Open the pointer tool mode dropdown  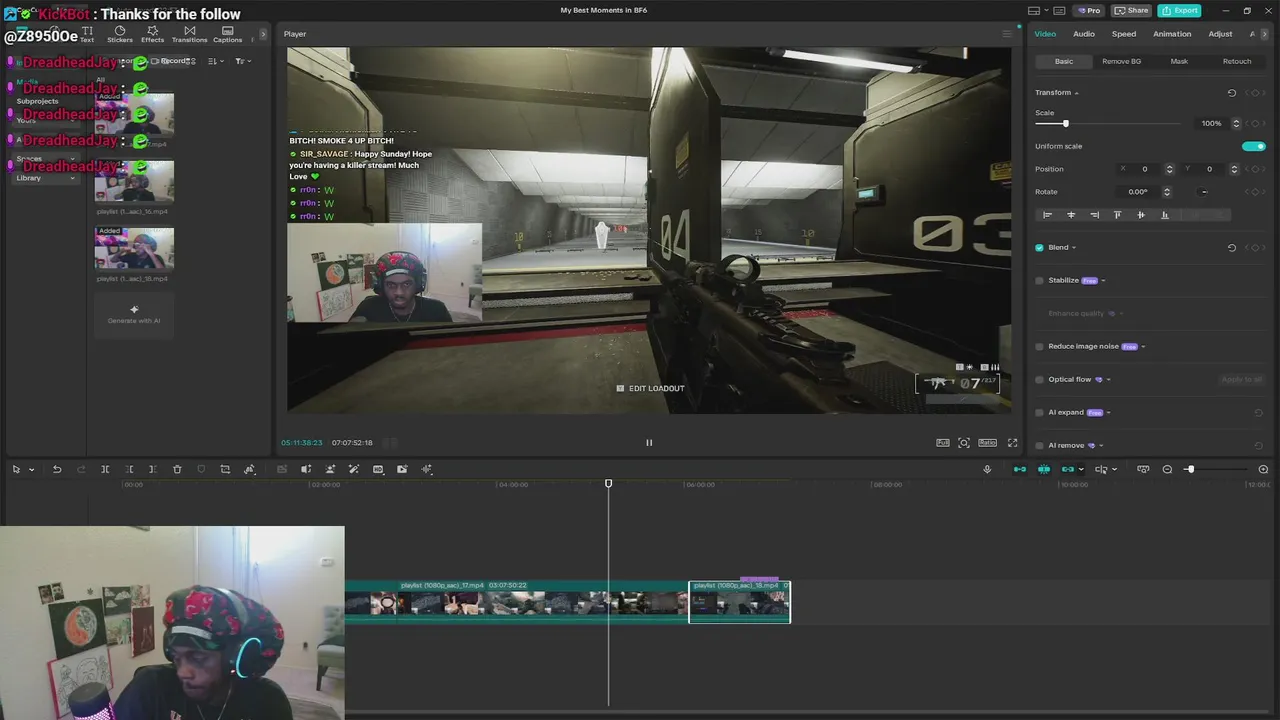[31, 470]
